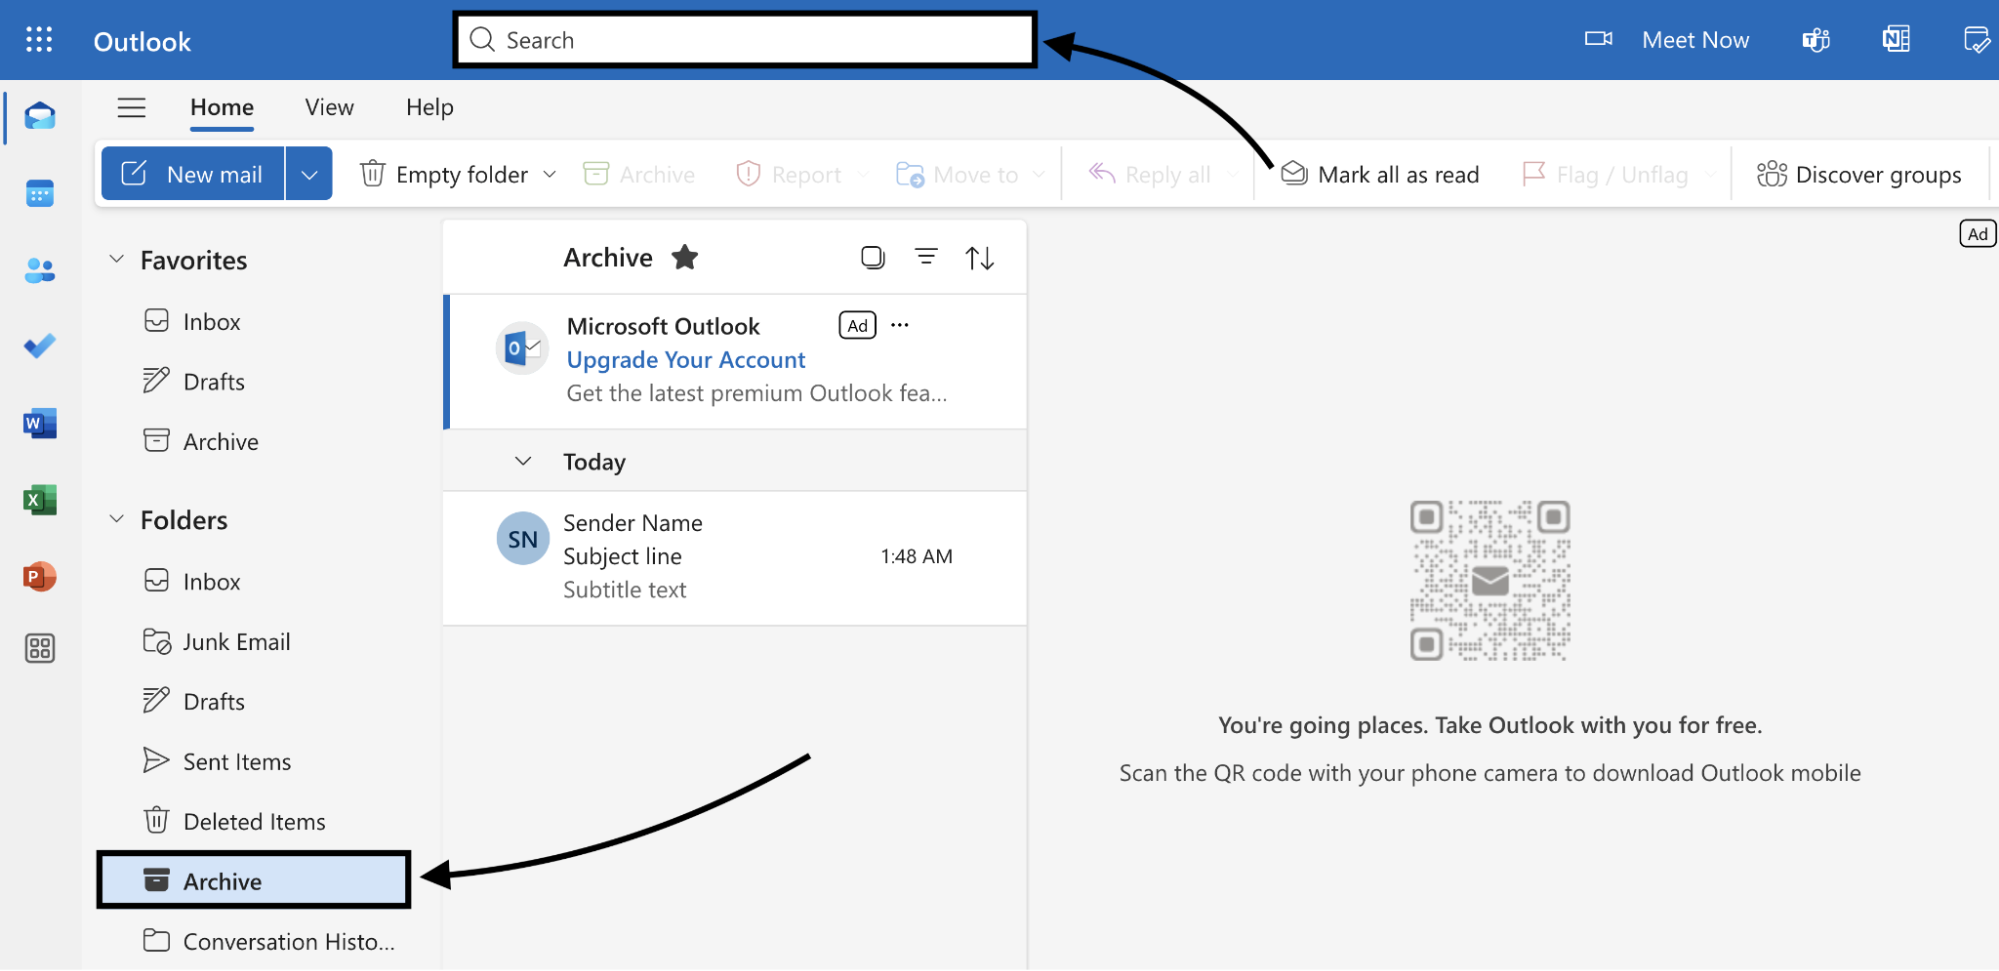Open Calendar in left app rail
This screenshot has width=1999, height=971.
40,193
